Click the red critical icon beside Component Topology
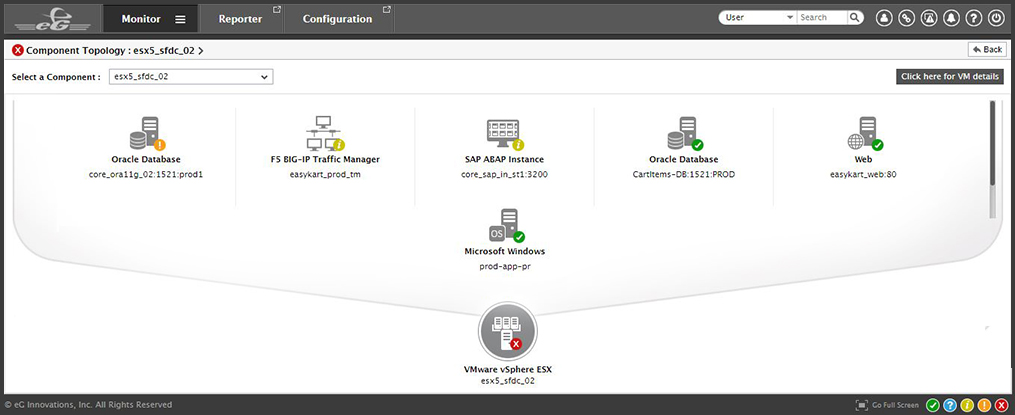 (x=17, y=50)
